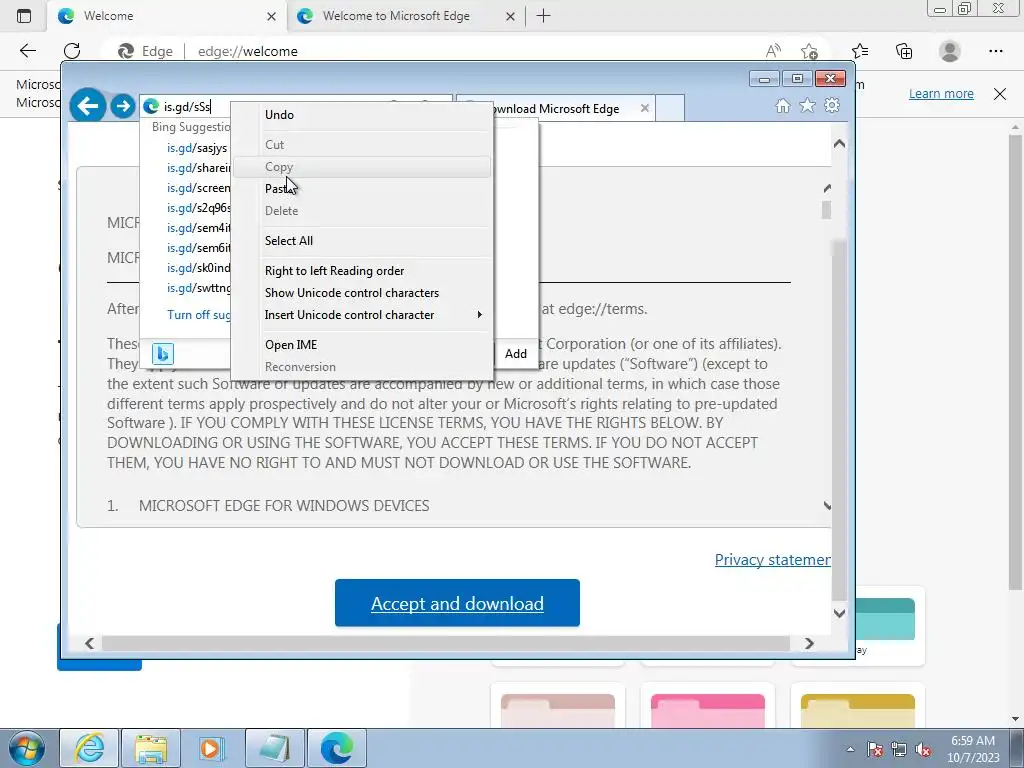Click the taskbar notepad-style app icon
The width and height of the screenshot is (1024, 768).
coord(274,748)
